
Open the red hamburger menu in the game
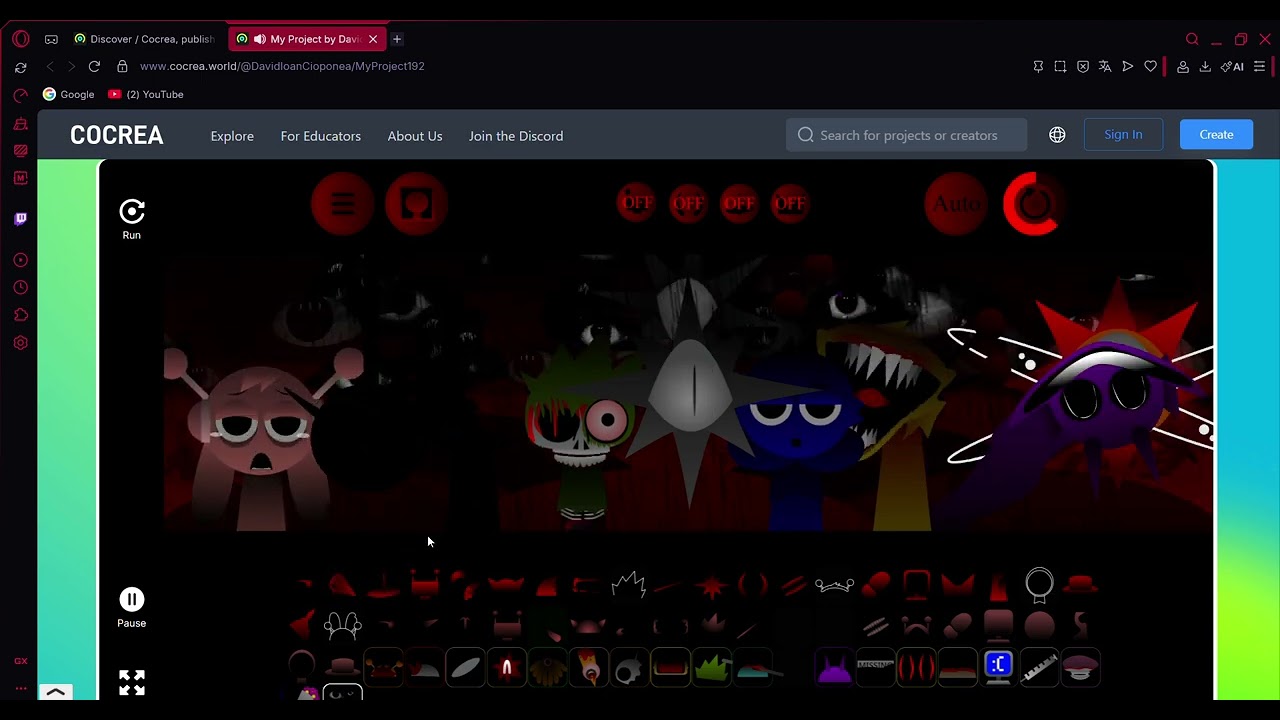[342, 204]
